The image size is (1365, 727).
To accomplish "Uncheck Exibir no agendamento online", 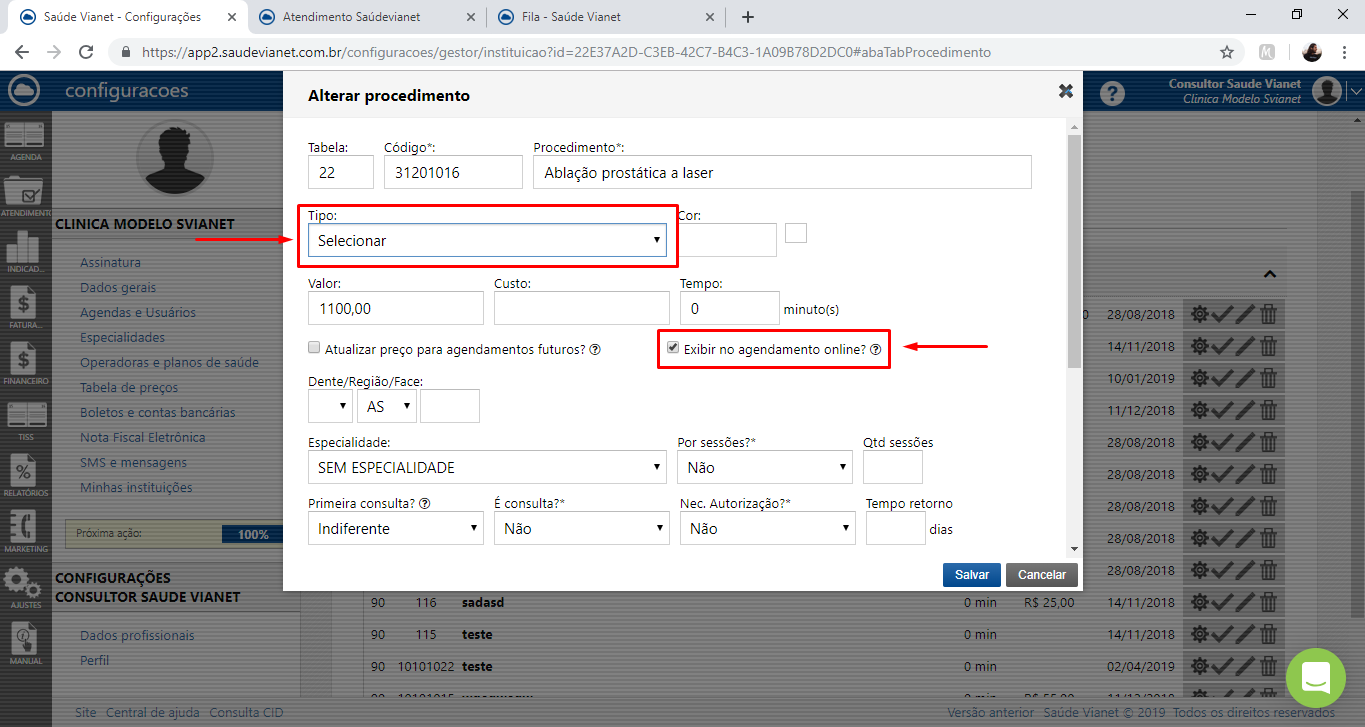I will point(673,348).
